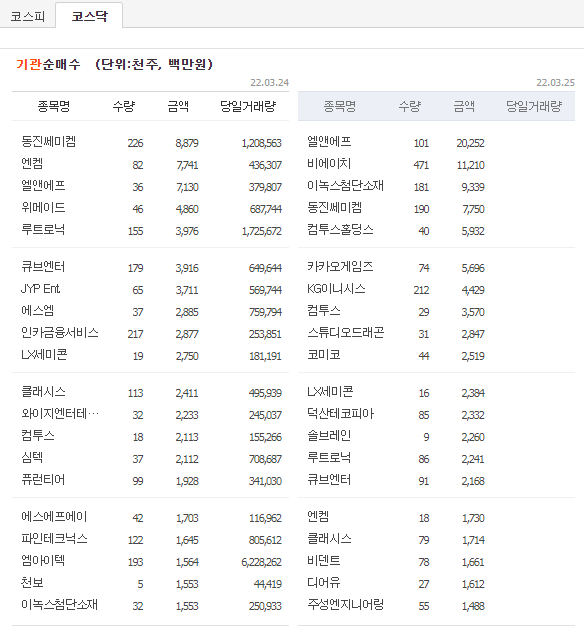Open 엔켐 in the 22.03.24 list
Screen dimensions: 584x633
click(32, 163)
